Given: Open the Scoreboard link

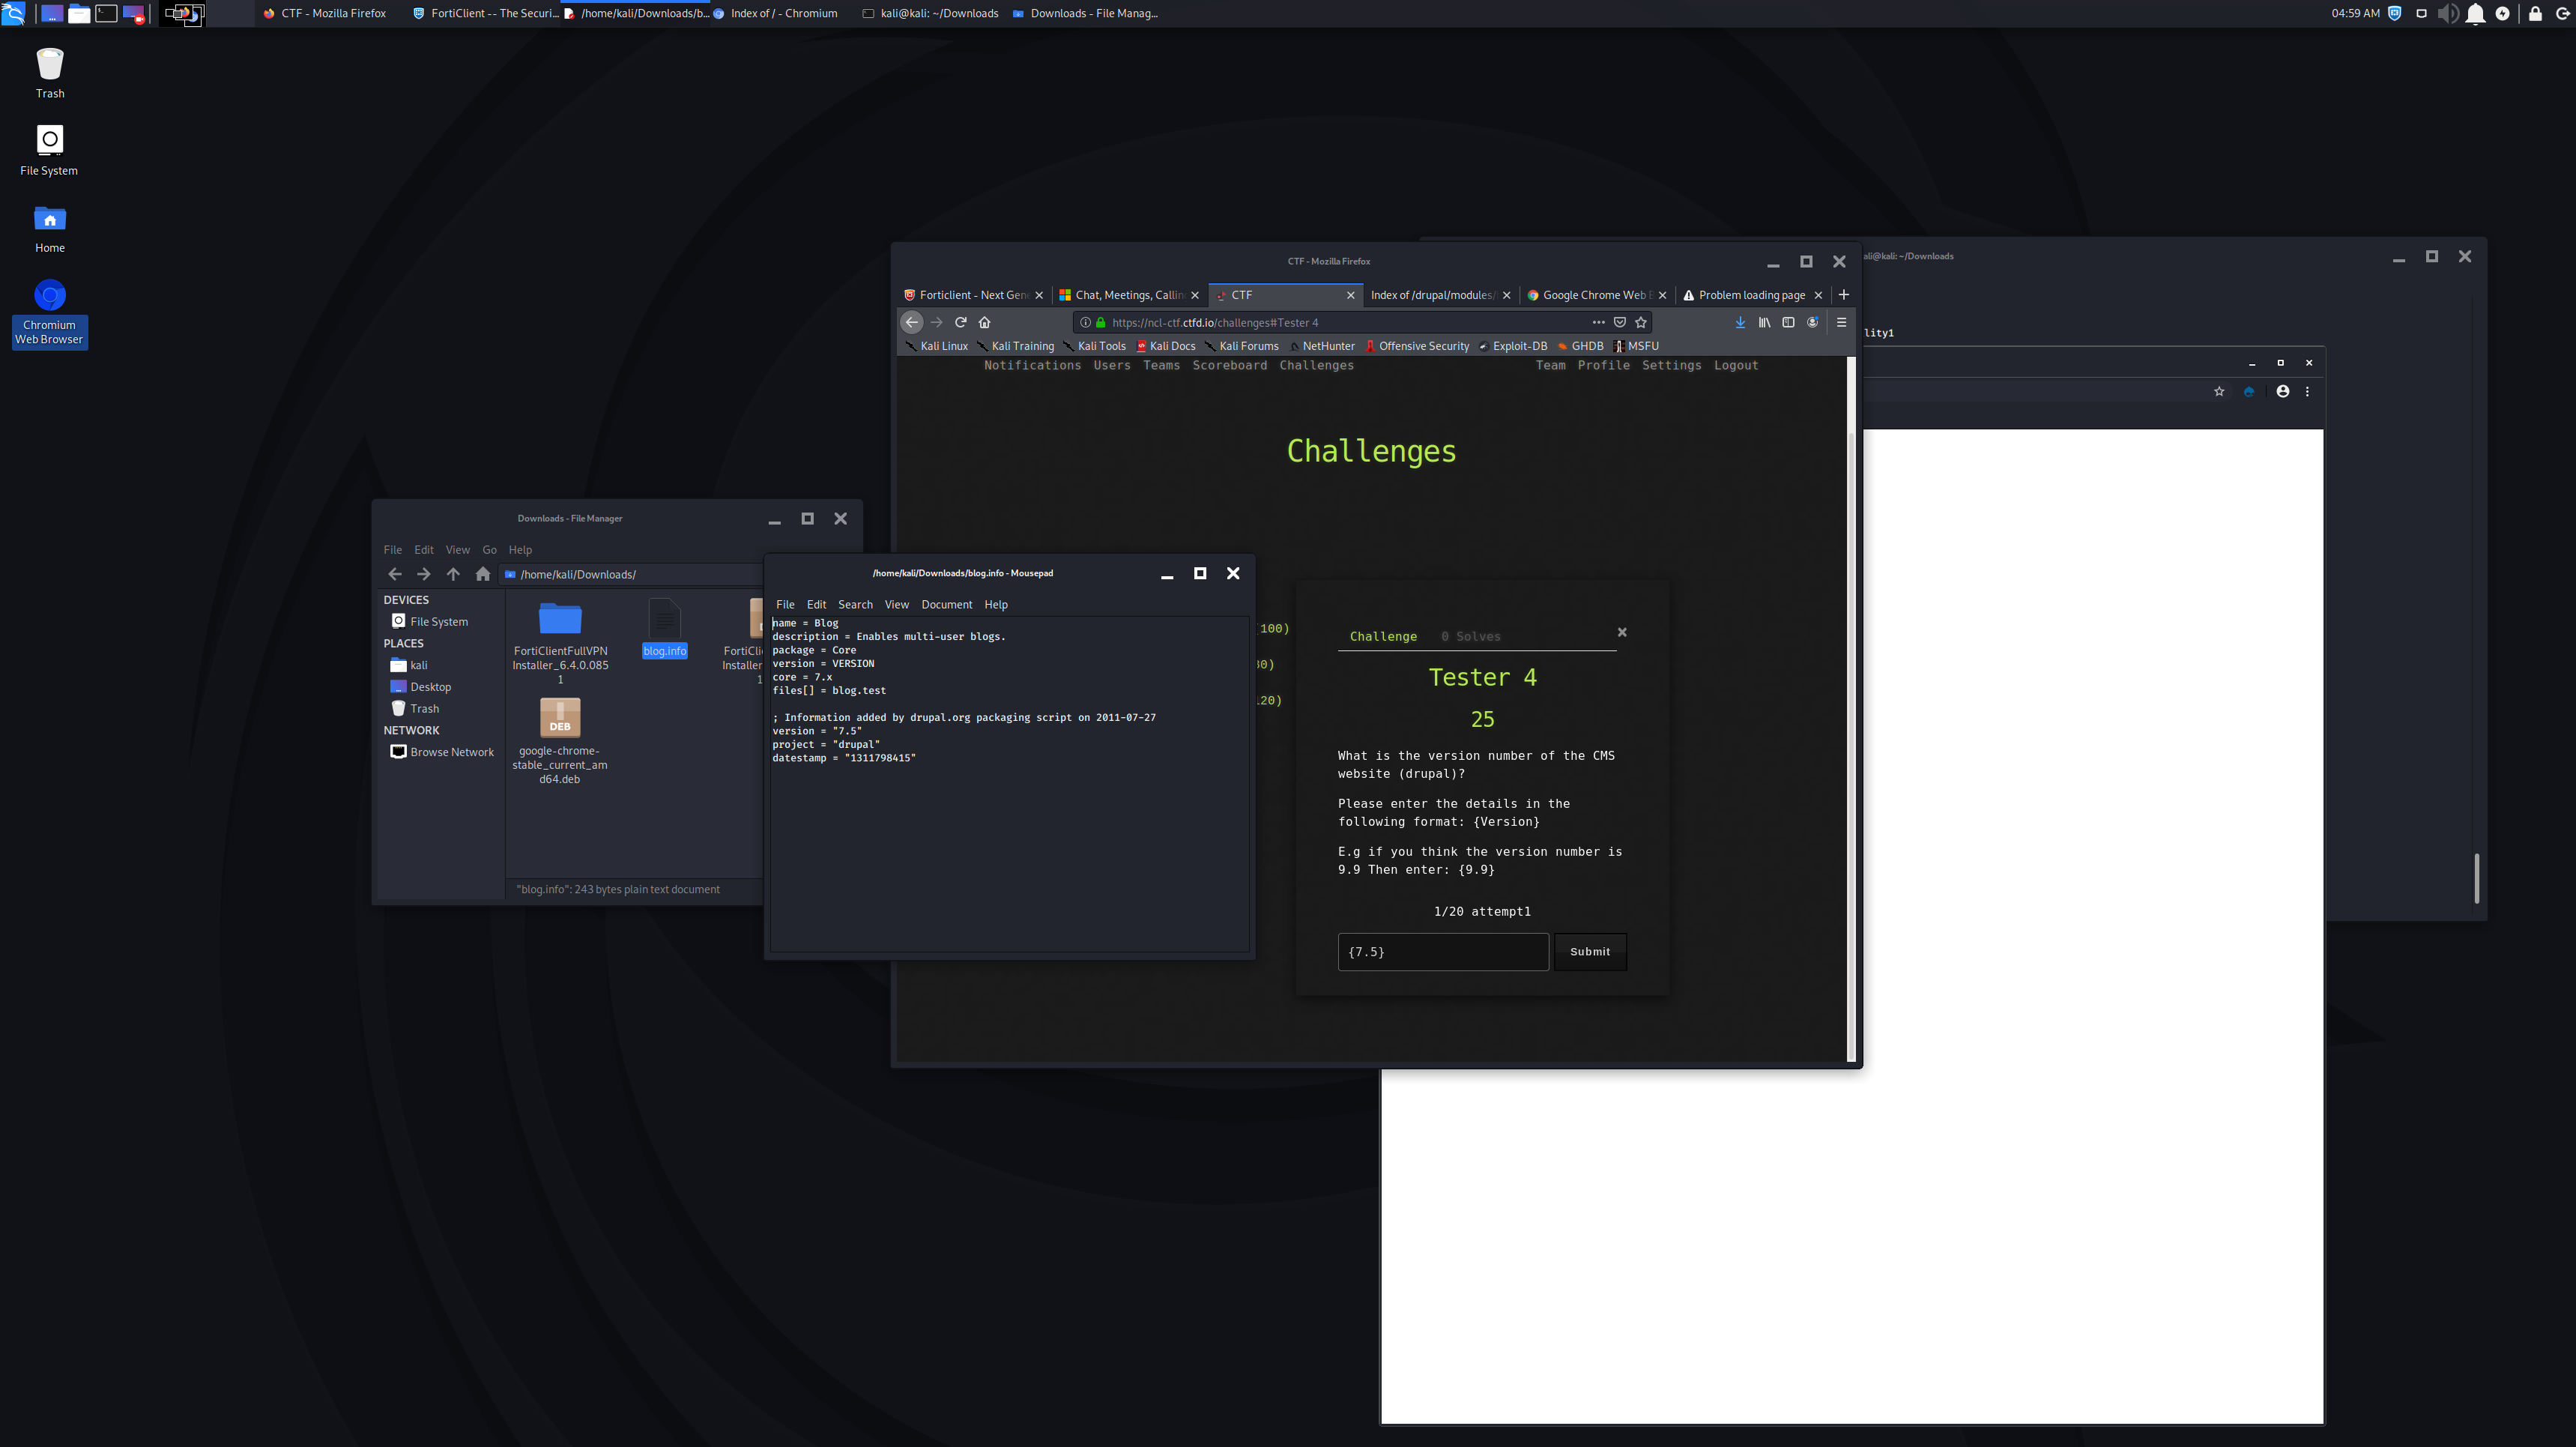Looking at the screenshot, I should pos(1229,365).
